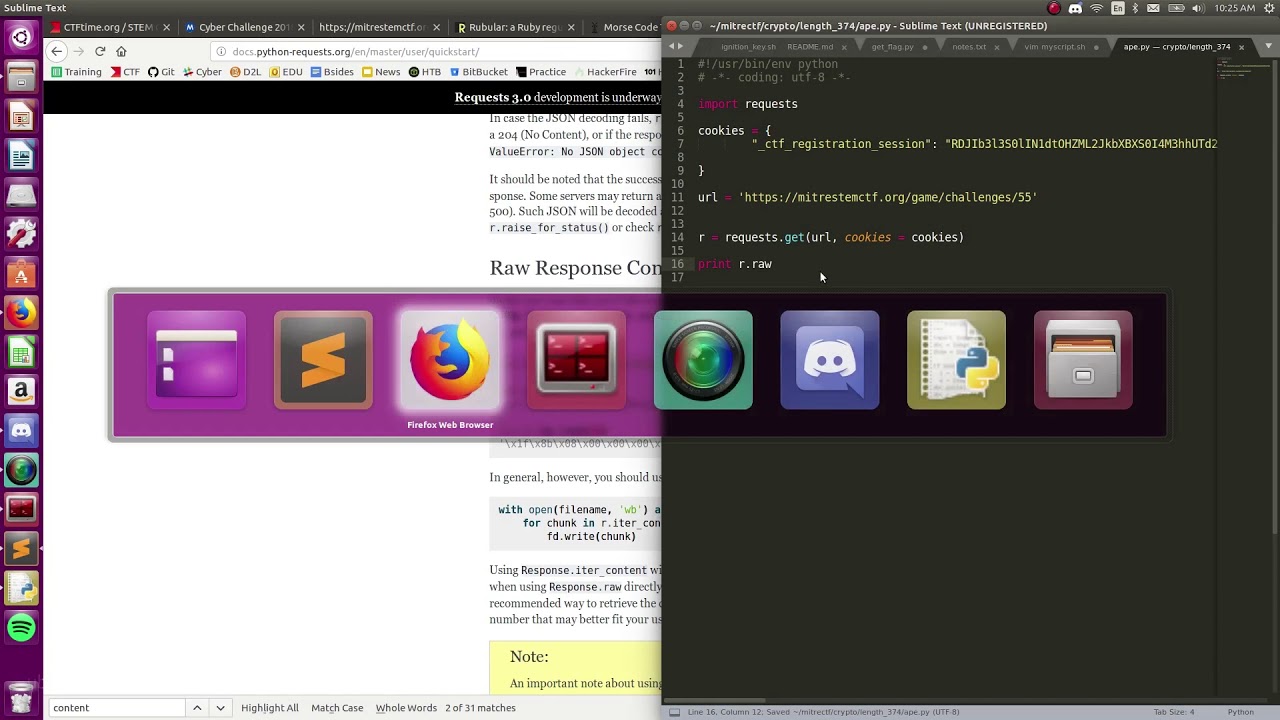1280x720 pixels.
Task: Select the Files drawer app in the app switcher
Action: tap(1083, 360)
